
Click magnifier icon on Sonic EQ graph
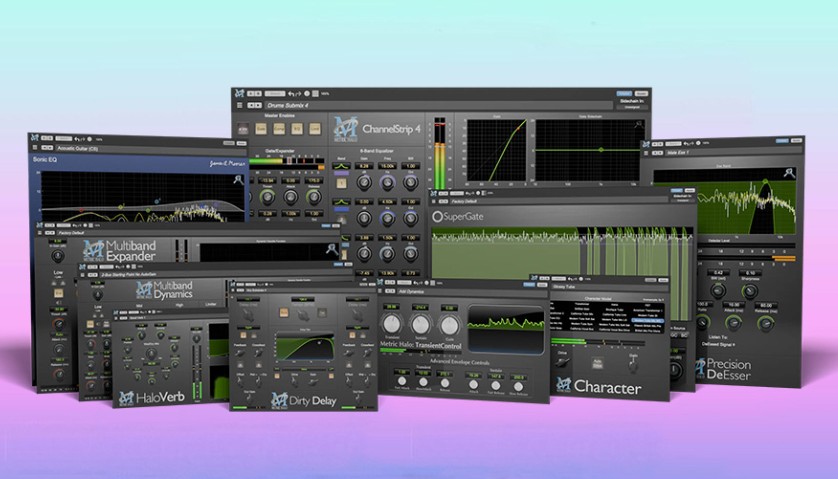pos(238,180)
